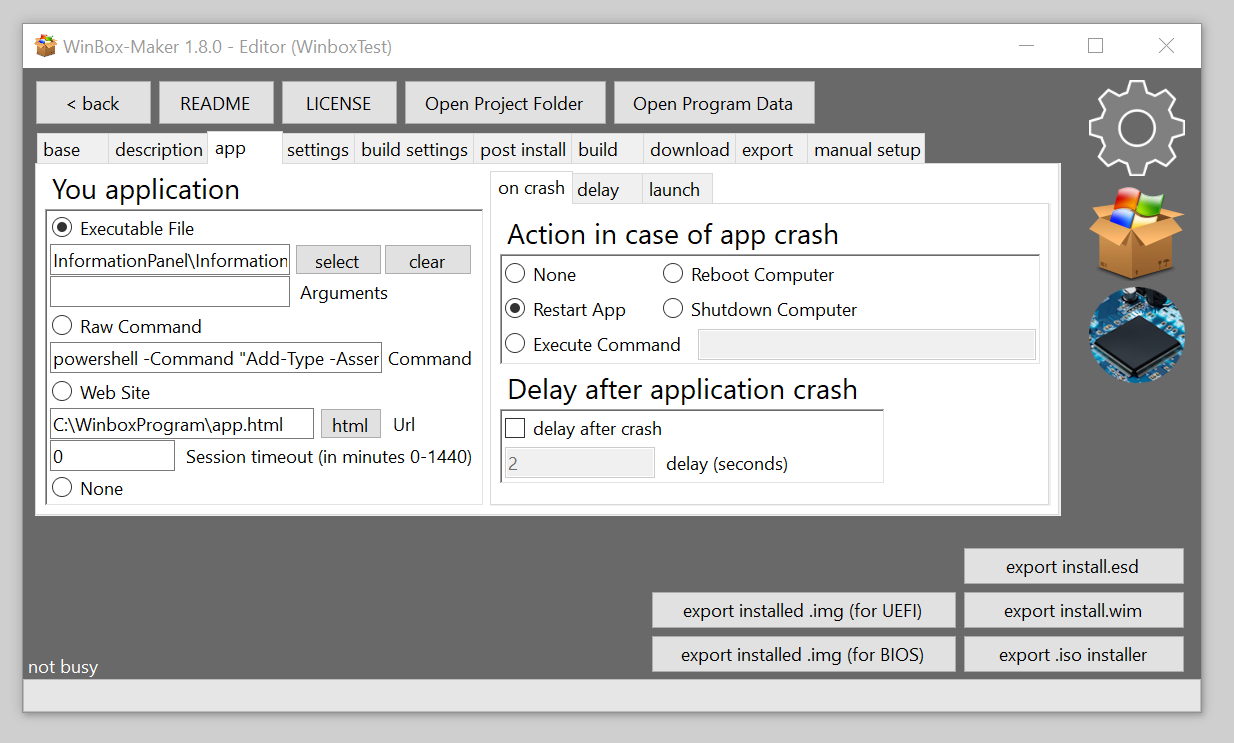This screenshot has height=743, width=1234.
Task: Open the export tab
Action: pos(771,149)
